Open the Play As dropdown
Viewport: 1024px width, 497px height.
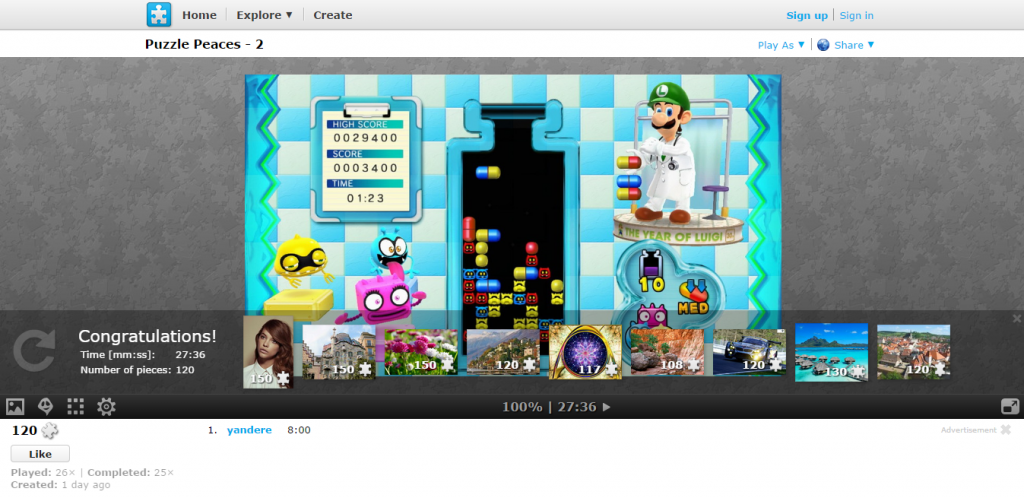click(x=781, y=45)
